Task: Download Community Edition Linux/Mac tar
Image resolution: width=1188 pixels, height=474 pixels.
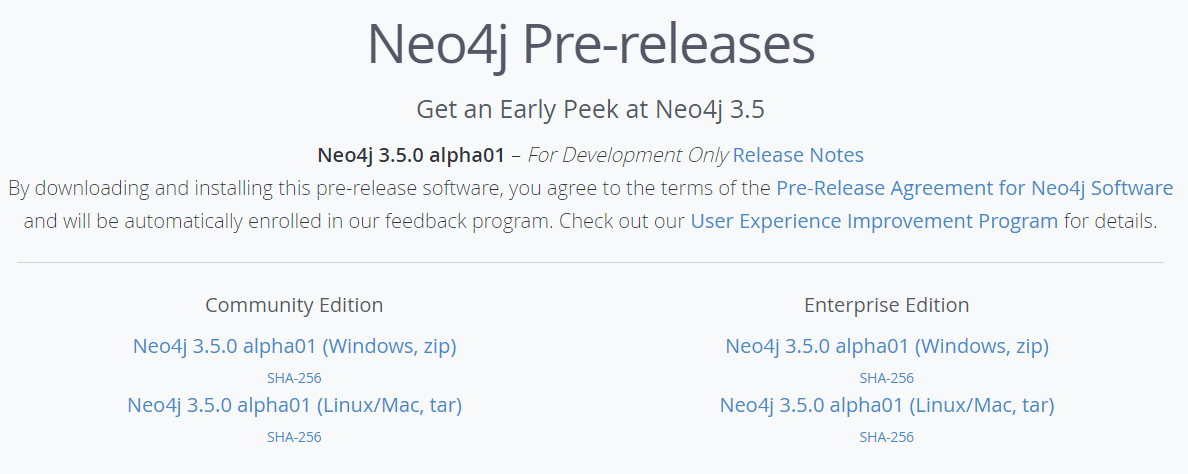Action: (x=294, y=405)
